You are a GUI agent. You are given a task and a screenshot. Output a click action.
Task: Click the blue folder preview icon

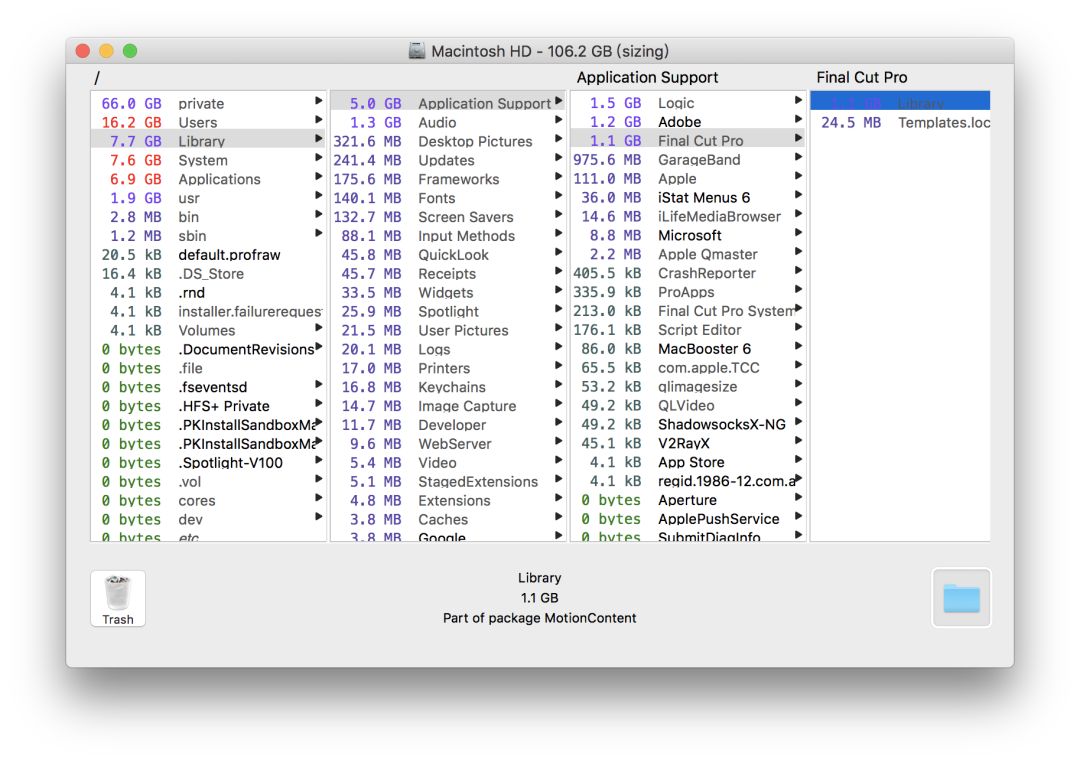tap(961, 598)
